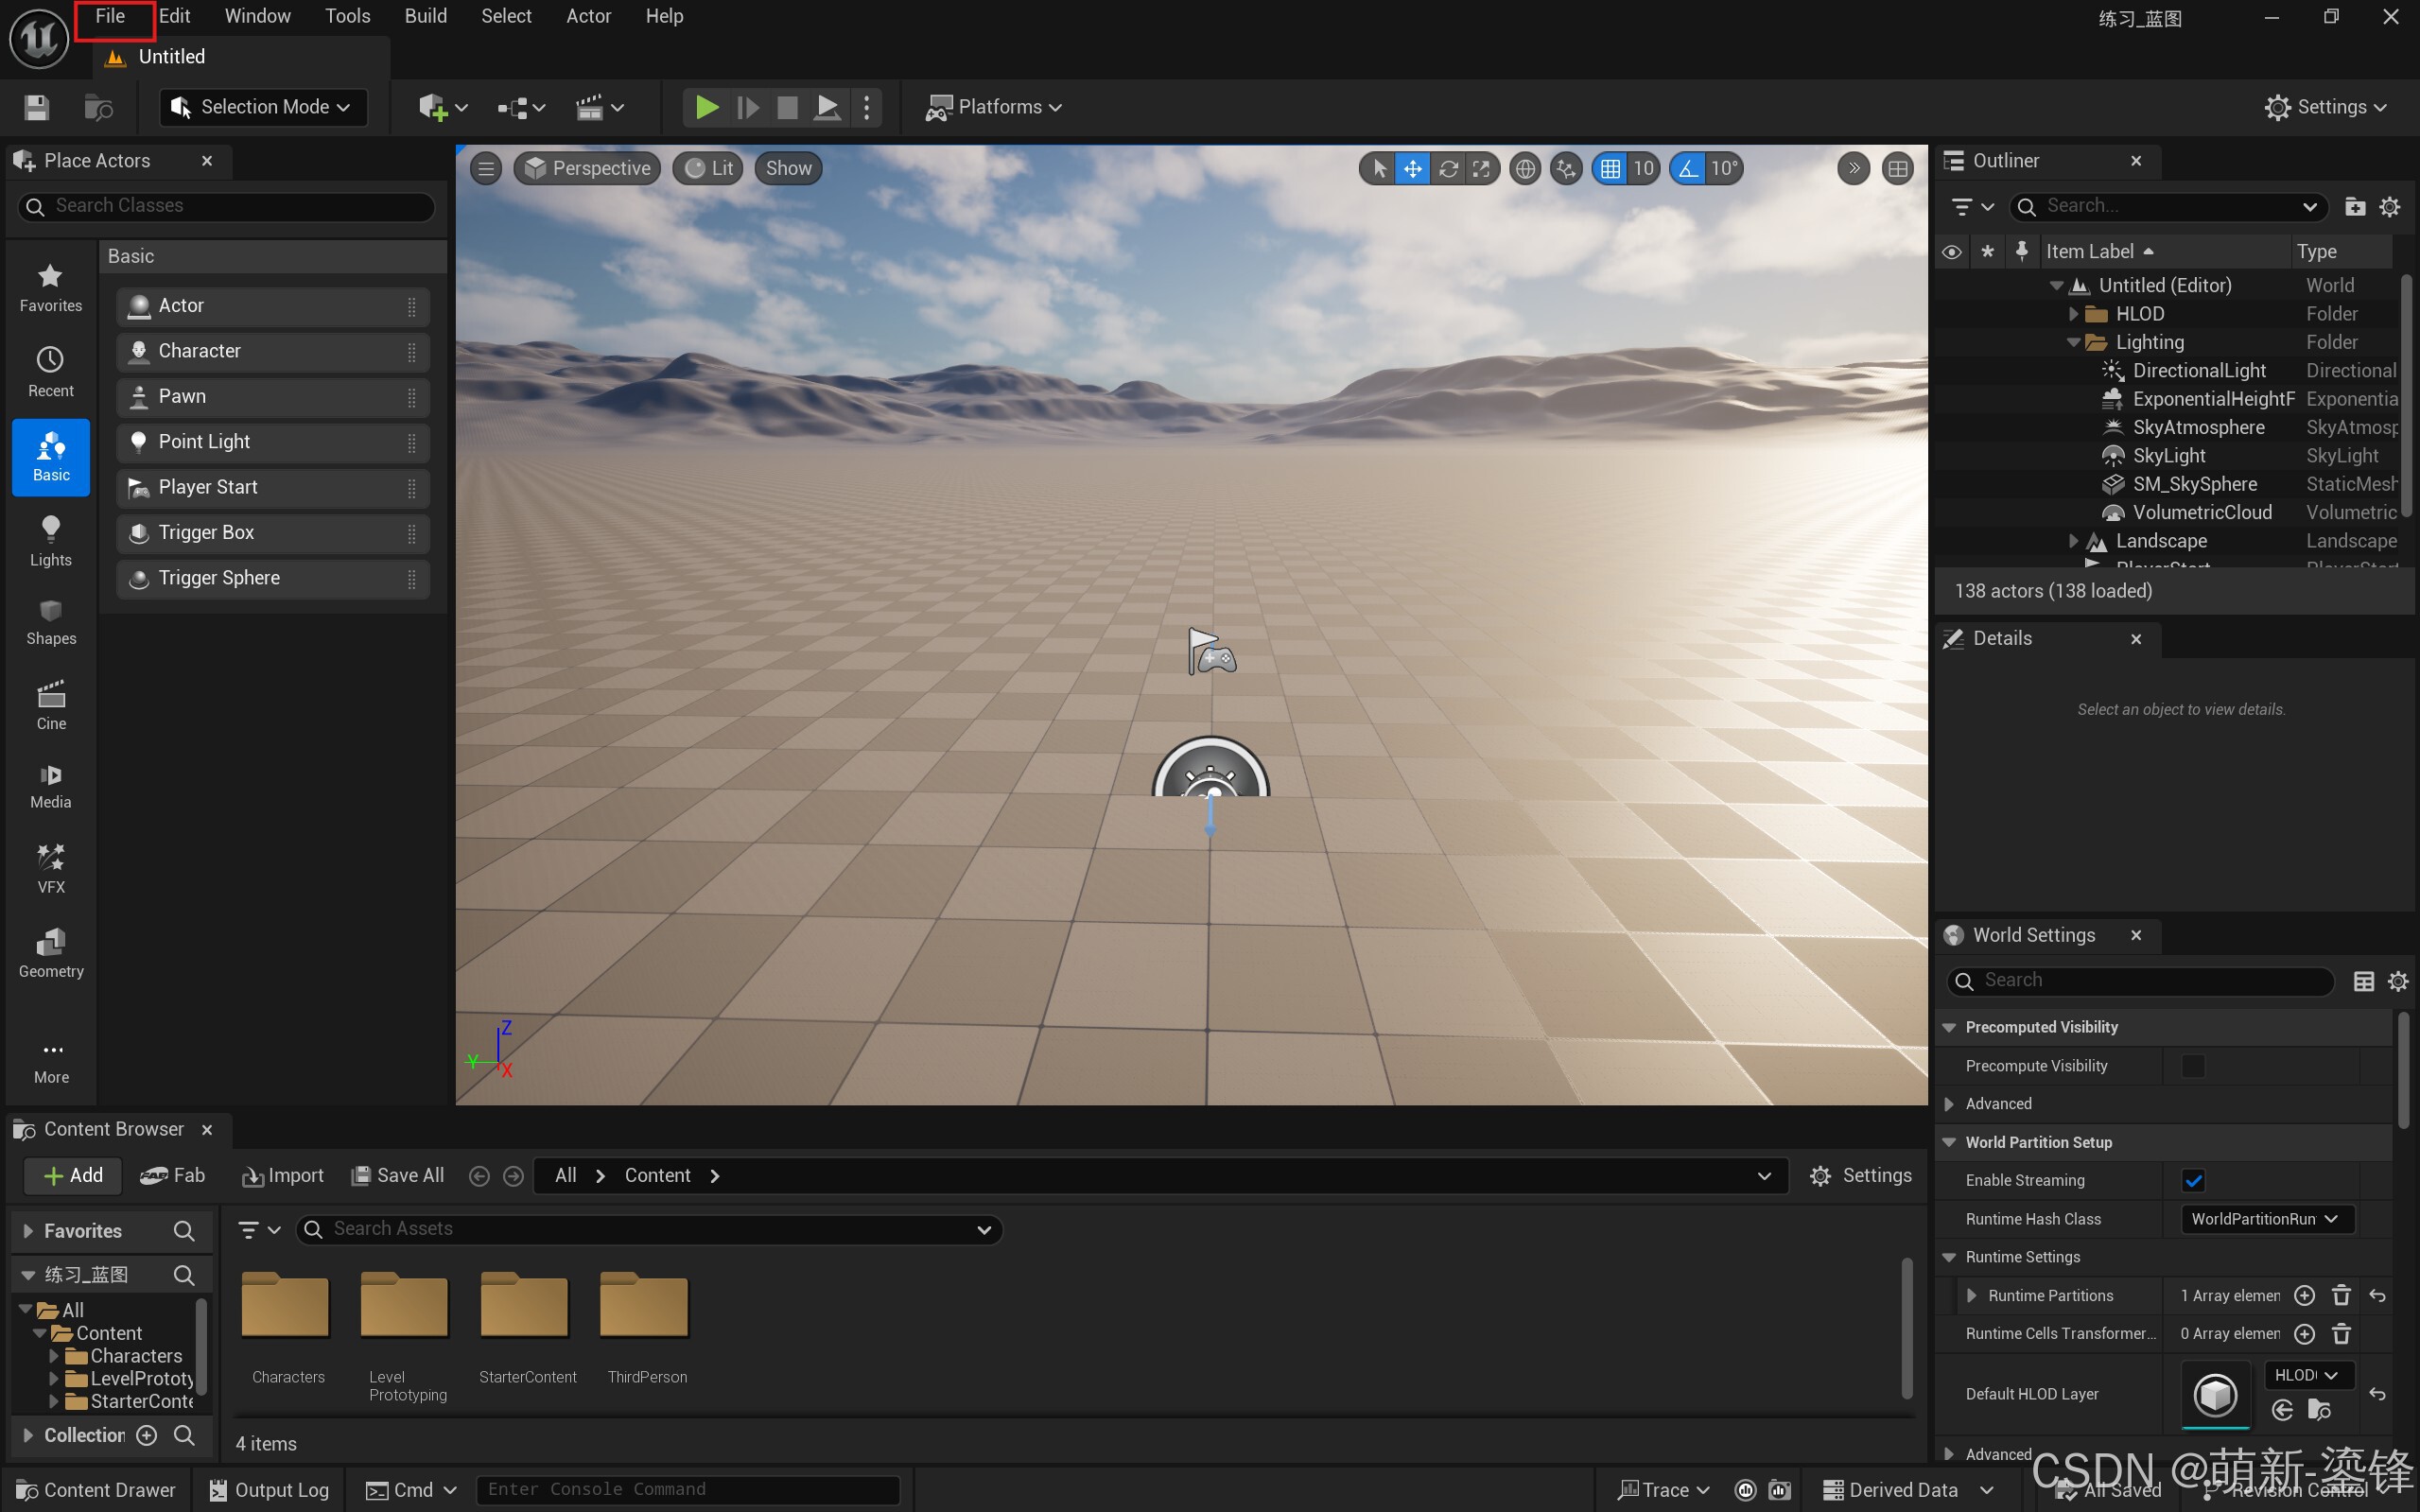The width and height of the screenshot is (2420, 1512).
Task: Click the Save current level icon
Action: click(x=37, y=107)
